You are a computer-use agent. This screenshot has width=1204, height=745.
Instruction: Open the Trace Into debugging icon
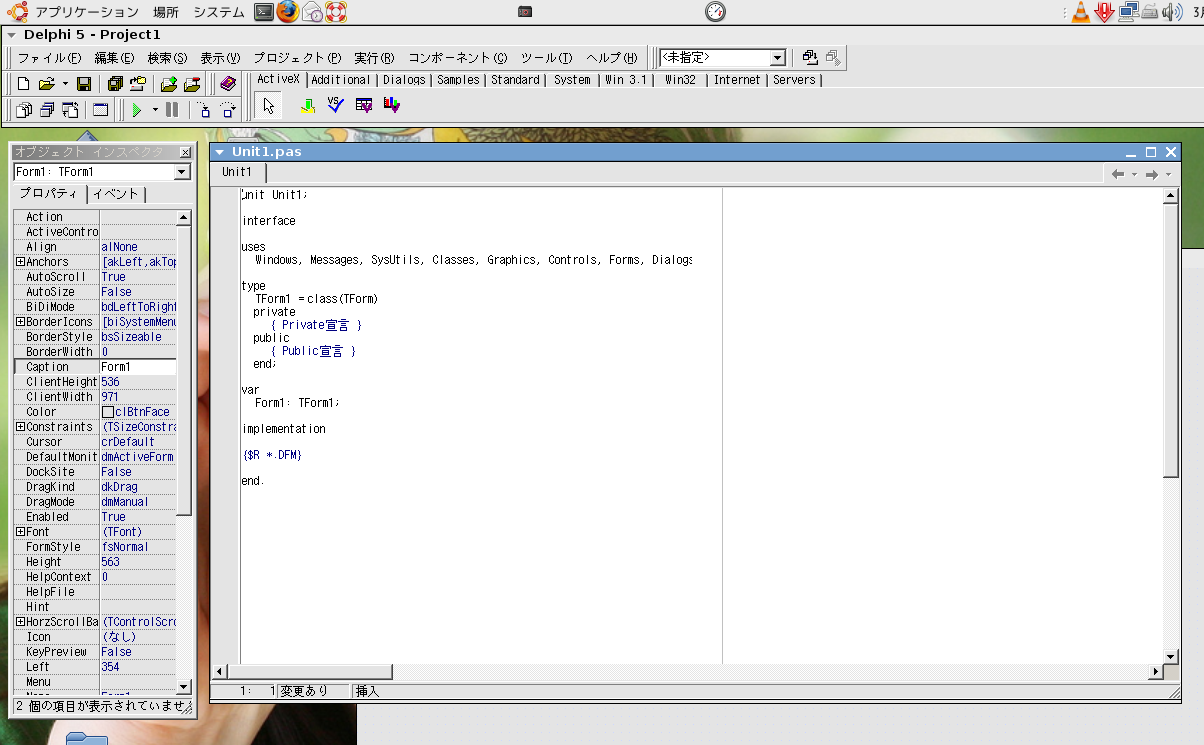[x=207, y=110]
